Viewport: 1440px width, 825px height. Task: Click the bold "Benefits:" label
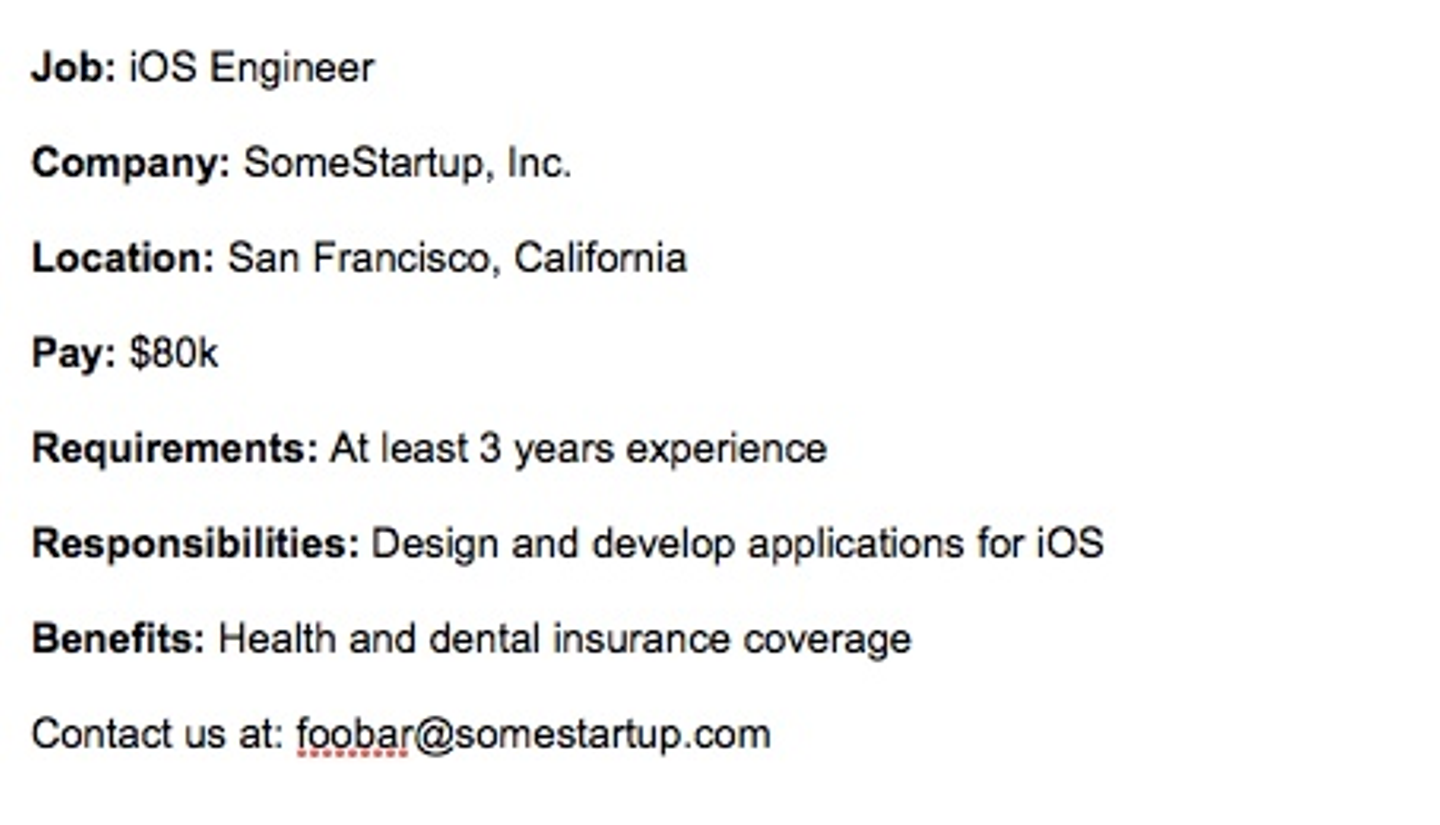click(x=118, y=639)
